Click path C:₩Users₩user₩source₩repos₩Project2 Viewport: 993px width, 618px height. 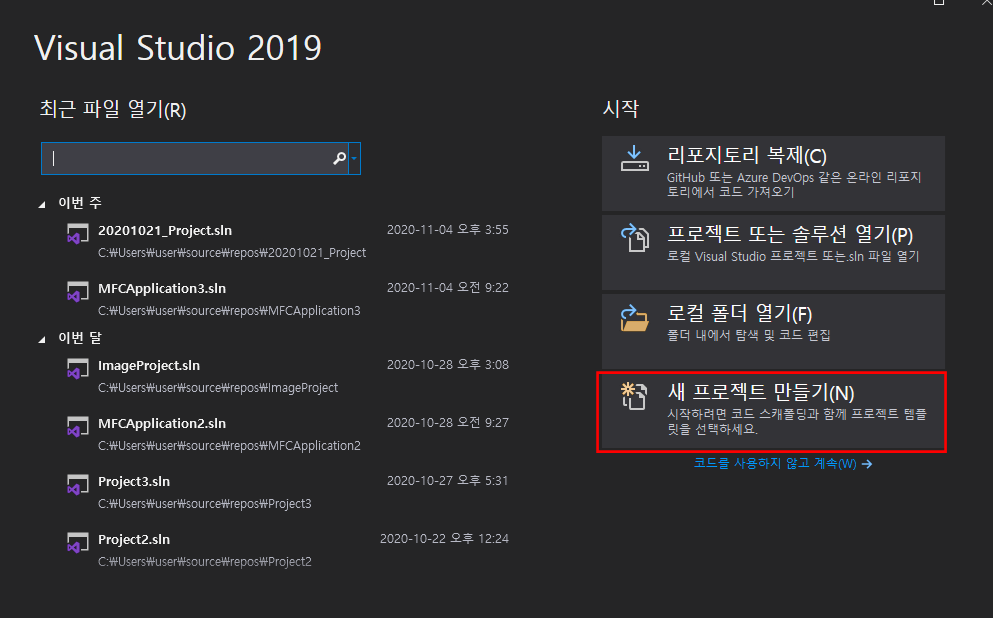[205, 562]
